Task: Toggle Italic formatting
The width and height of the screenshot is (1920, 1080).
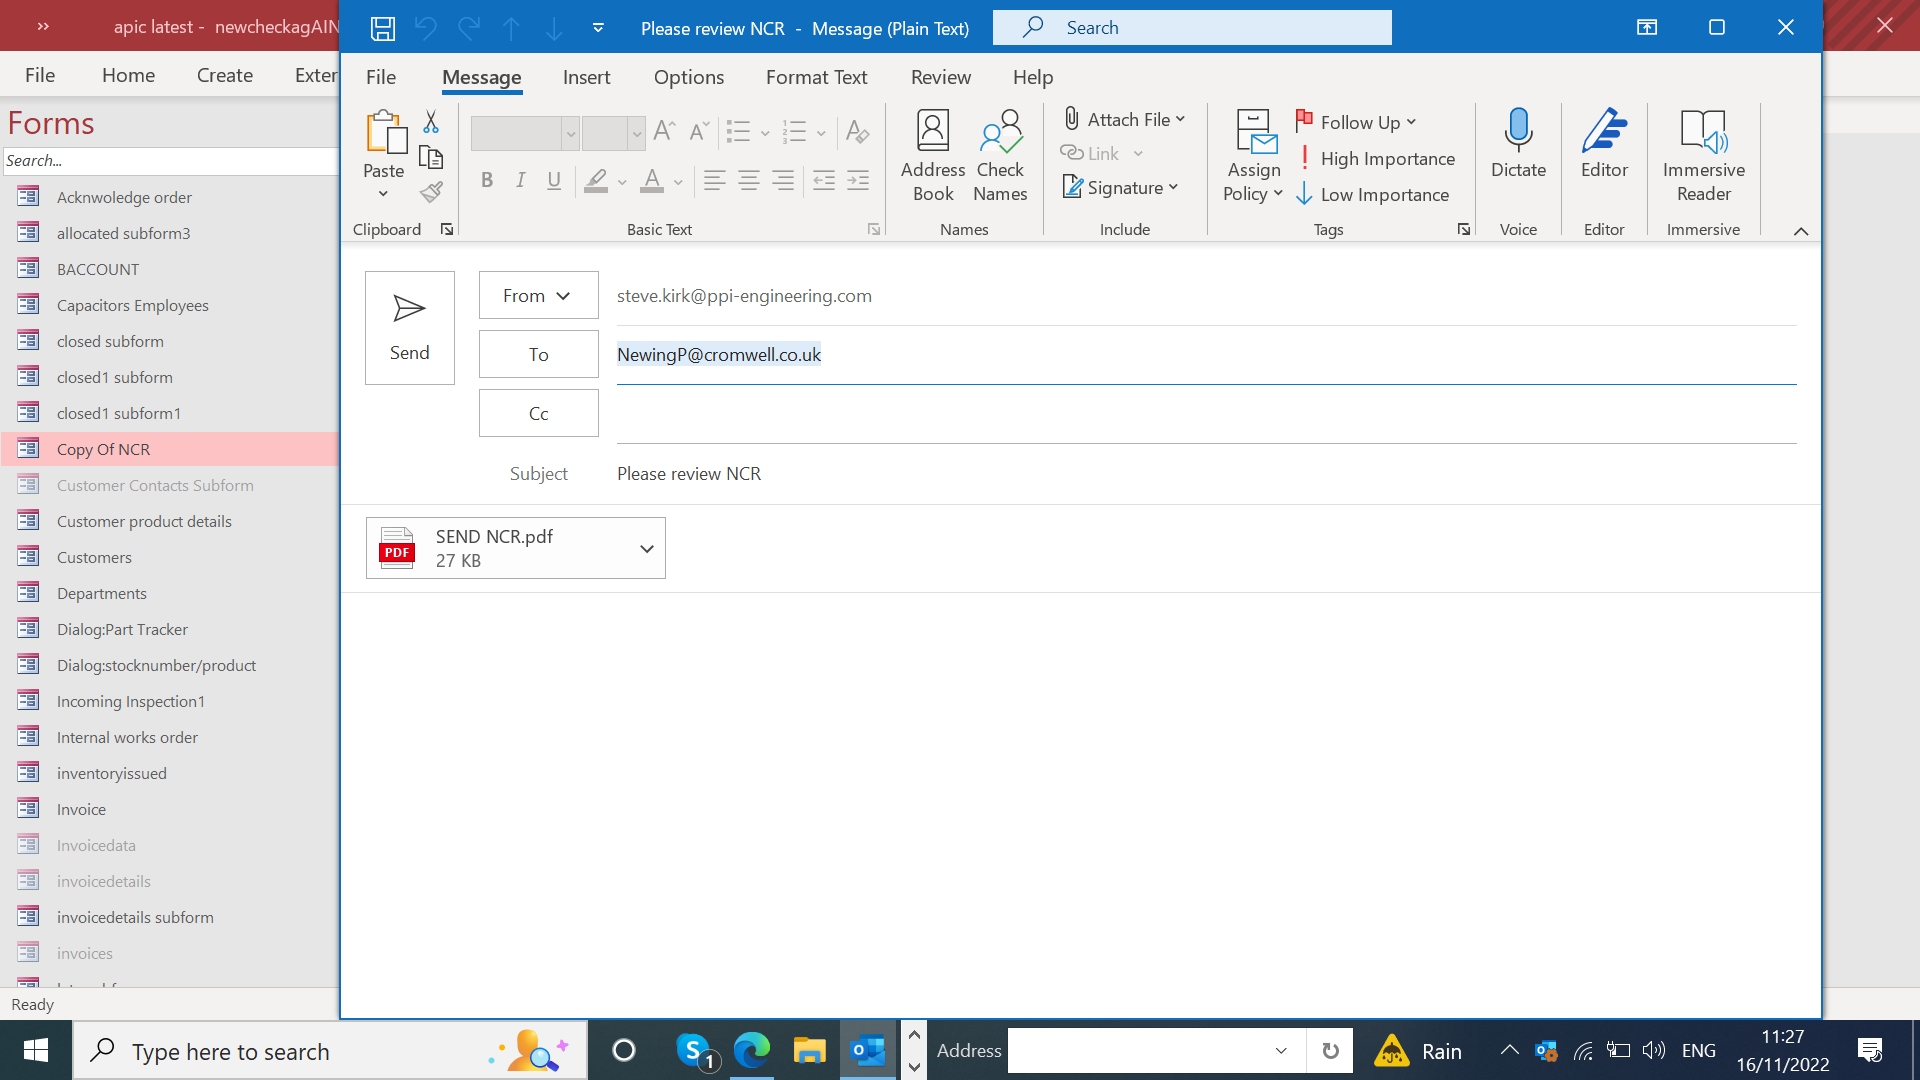Action: point(520,181)
